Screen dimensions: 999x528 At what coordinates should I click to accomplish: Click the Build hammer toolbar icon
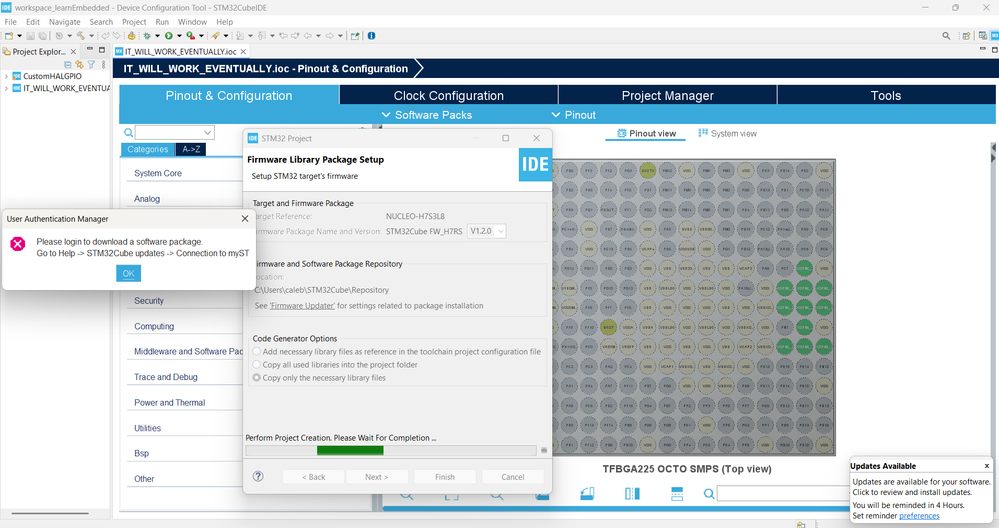[80, 36]
